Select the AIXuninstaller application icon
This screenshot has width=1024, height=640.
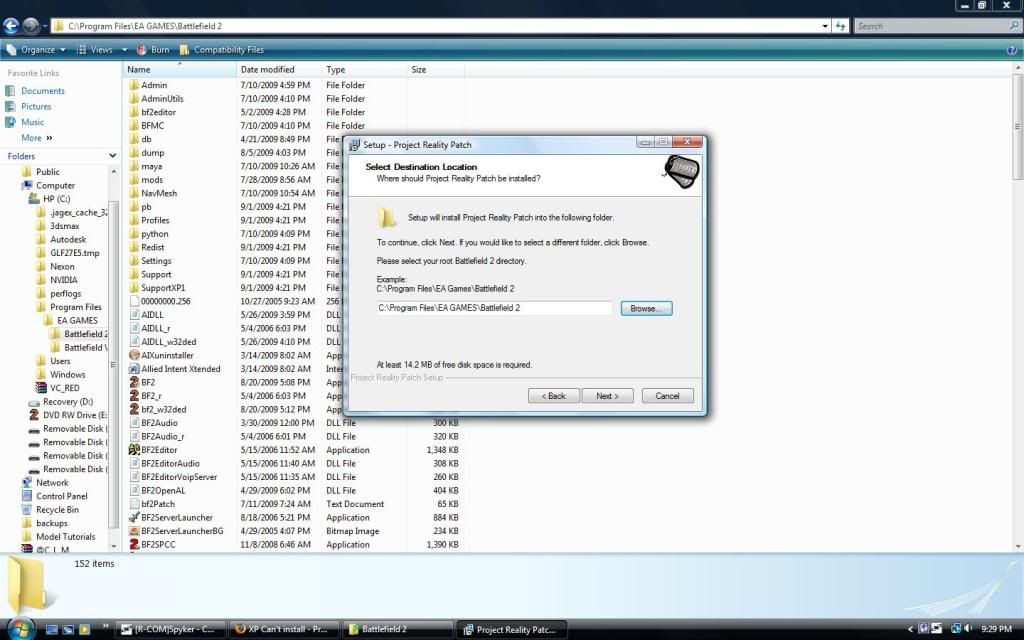coord(134,355)
